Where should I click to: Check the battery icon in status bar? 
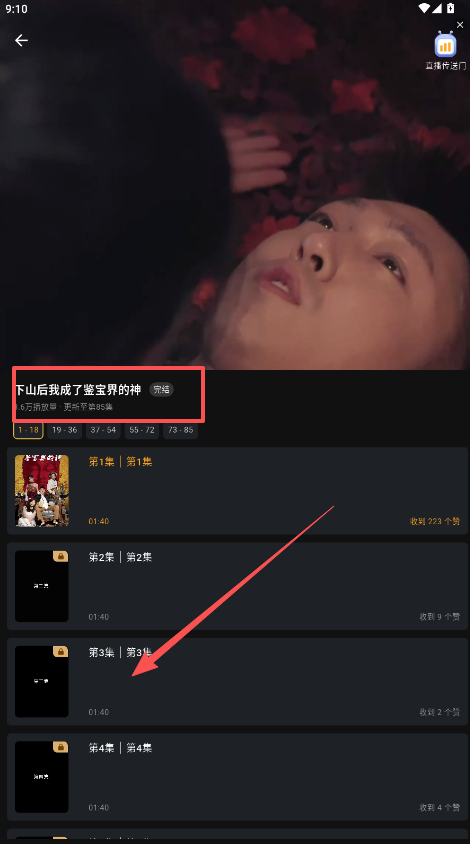tap(451, 9)
